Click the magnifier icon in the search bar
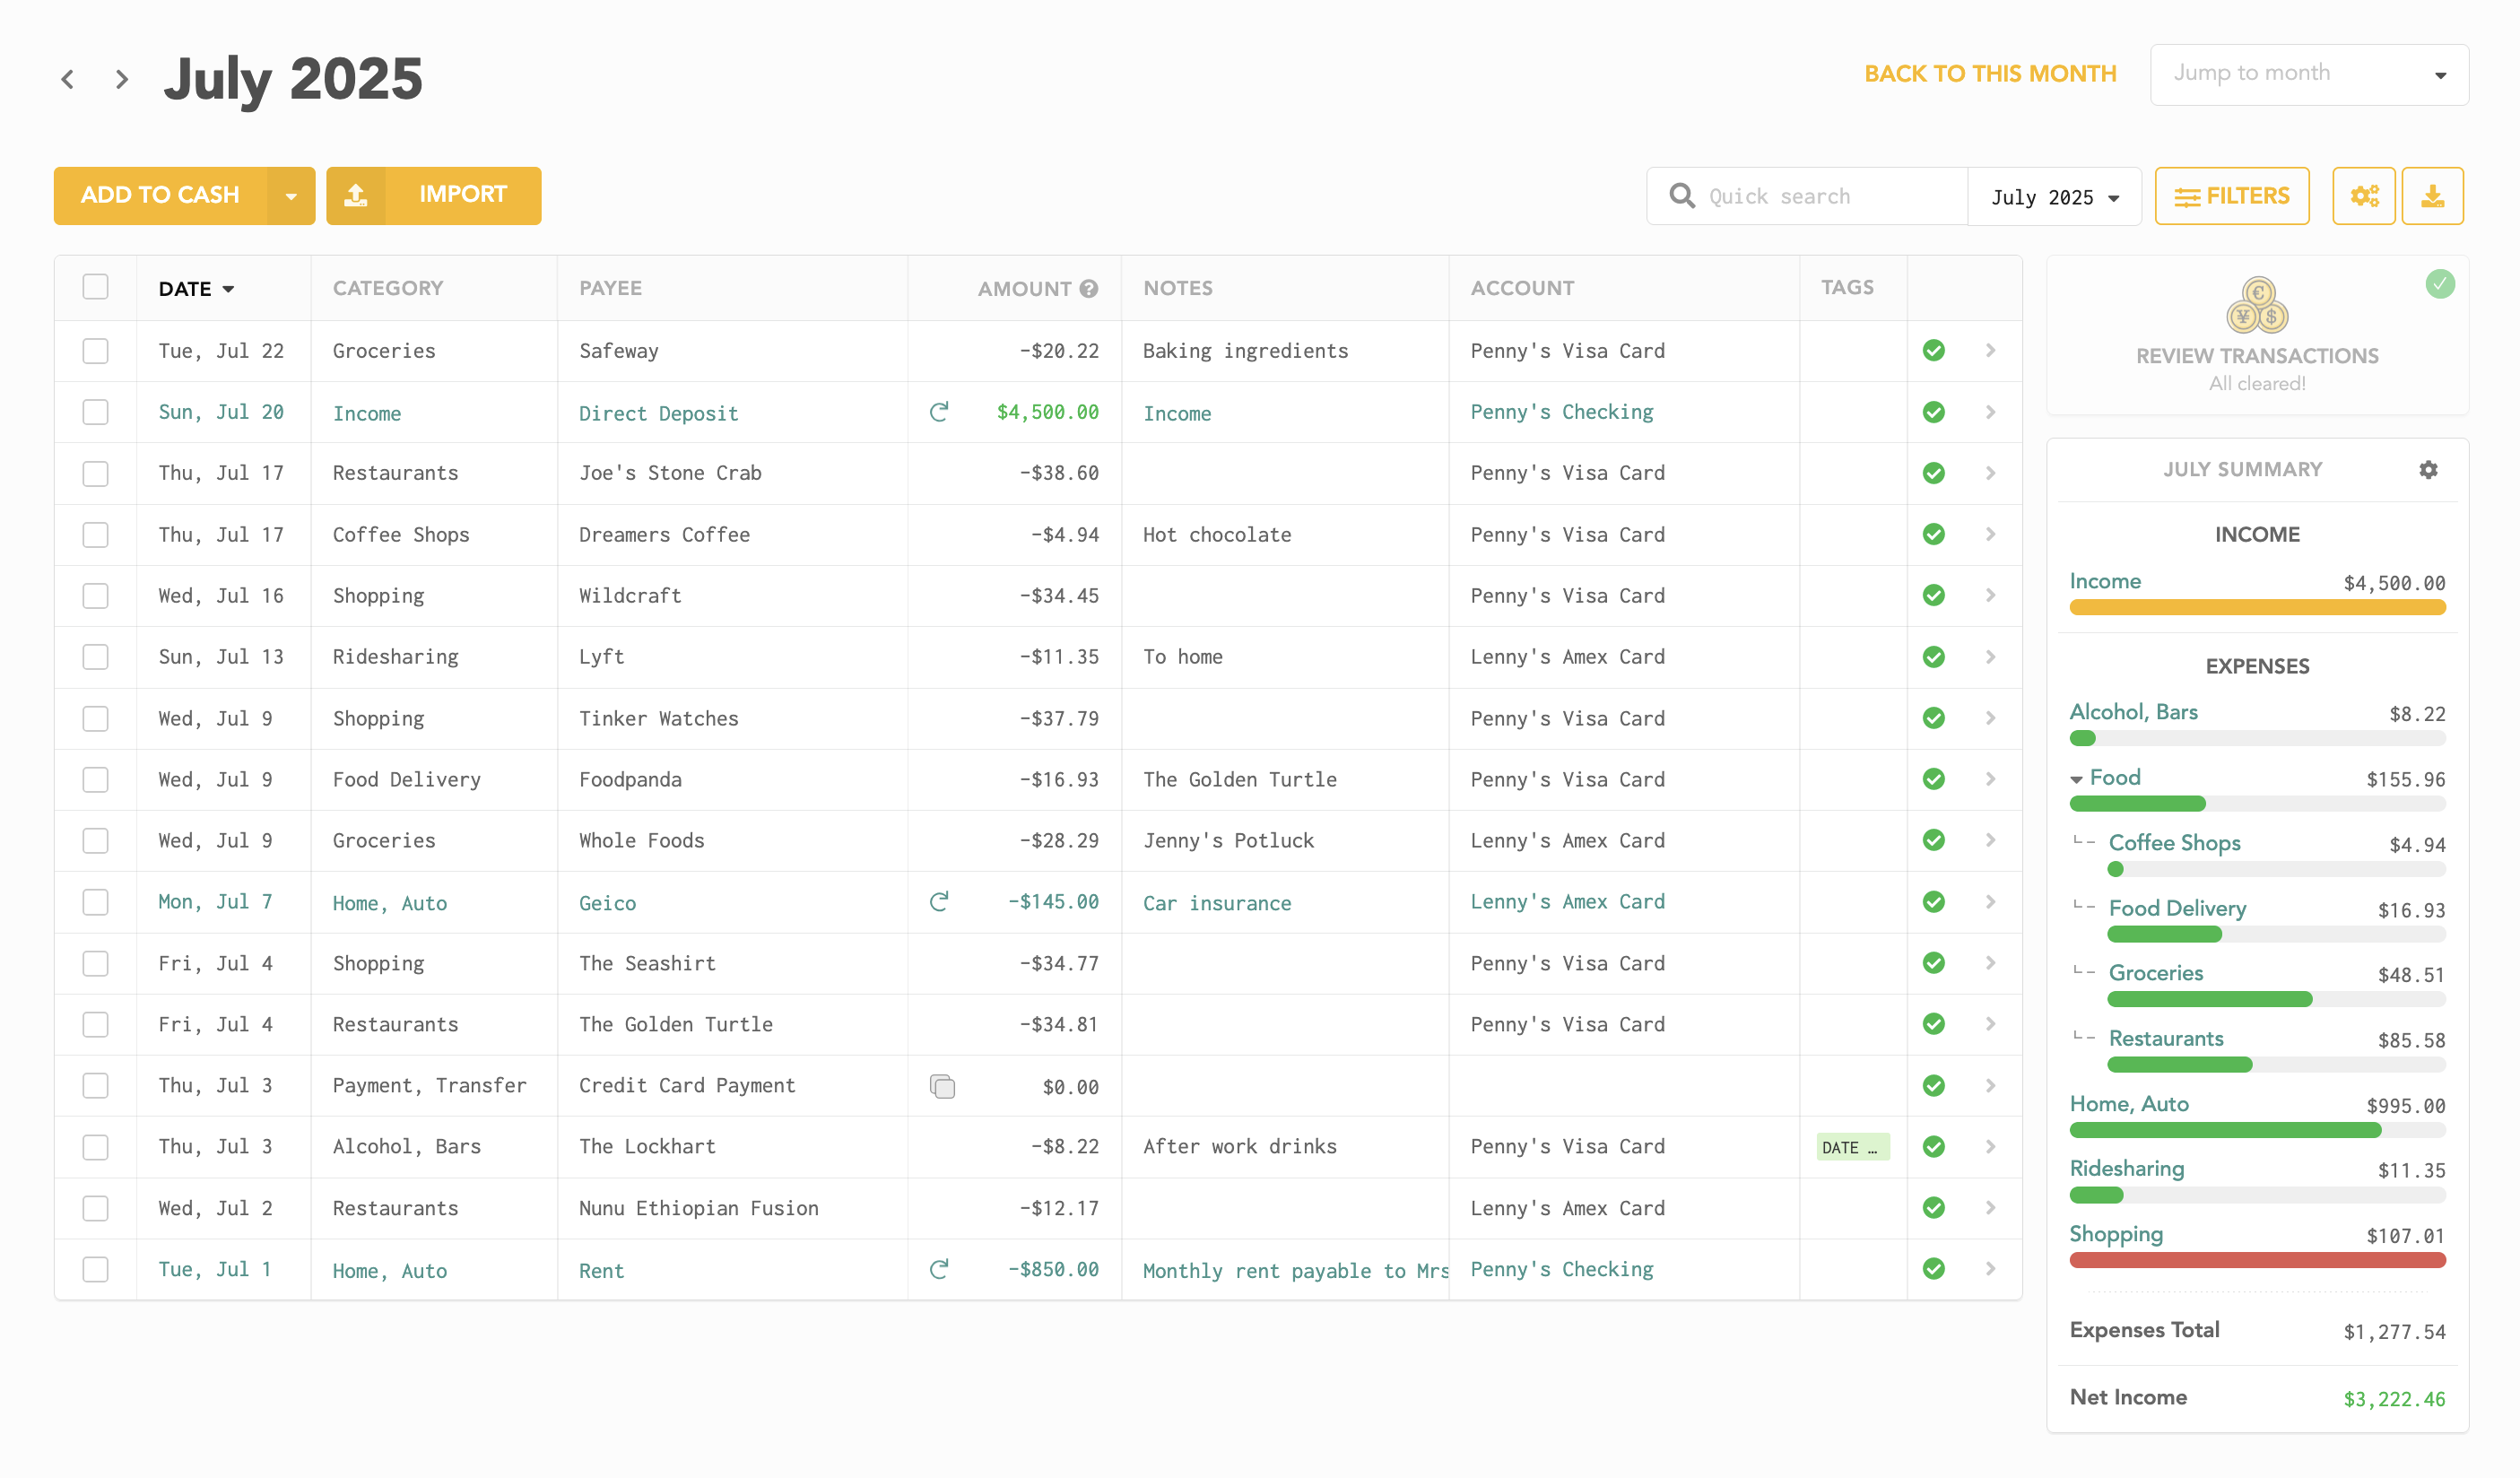The image size is (2520, 1478). coord(1682,195)
